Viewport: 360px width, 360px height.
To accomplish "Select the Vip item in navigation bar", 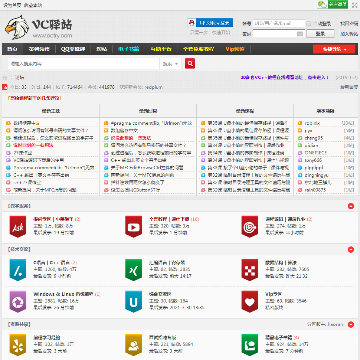I will click(x=235, y=49).
